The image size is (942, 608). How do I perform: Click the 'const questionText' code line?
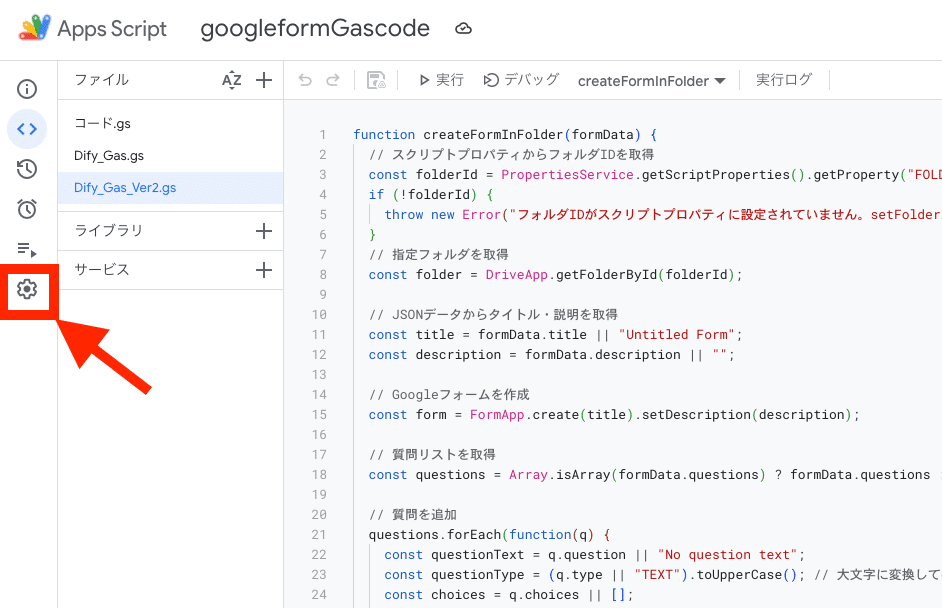tap(594, 555)
